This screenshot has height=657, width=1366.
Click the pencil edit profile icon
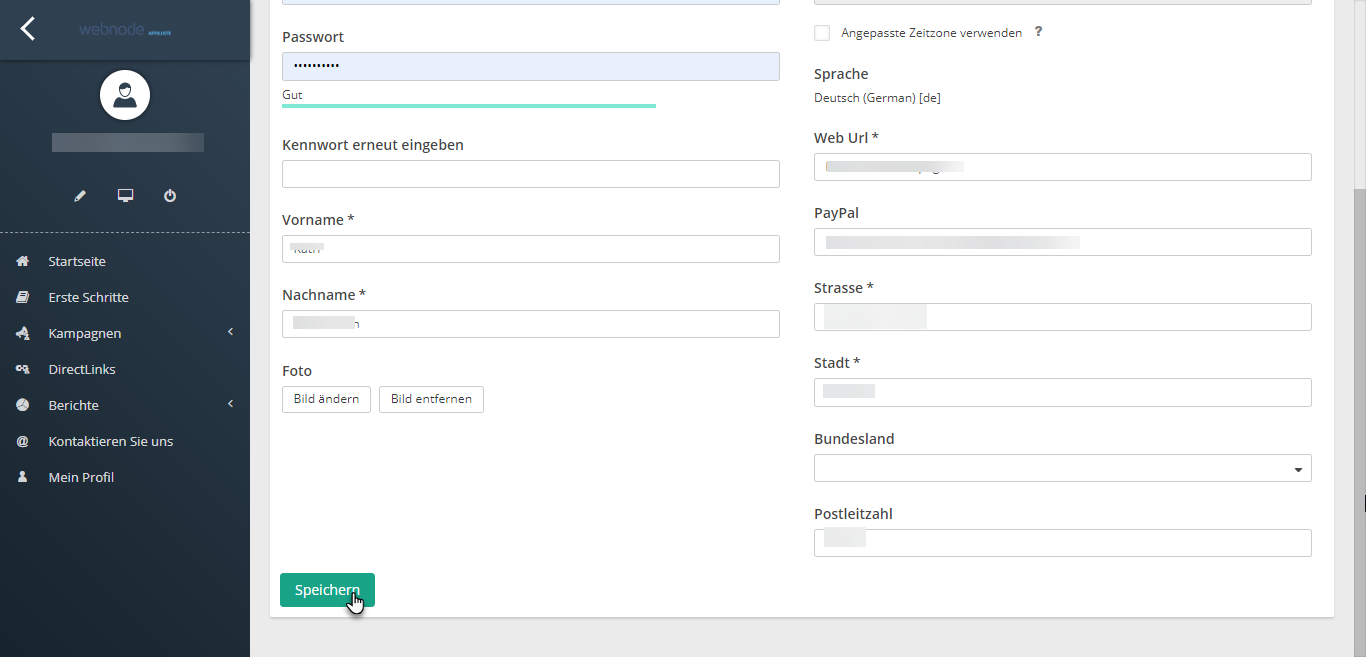click(x=80, y=196)
